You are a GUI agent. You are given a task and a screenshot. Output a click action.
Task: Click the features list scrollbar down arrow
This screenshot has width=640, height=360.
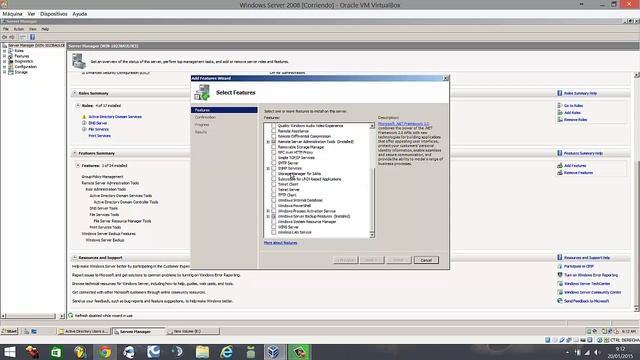pyautogui.click(x=372, y=235)
